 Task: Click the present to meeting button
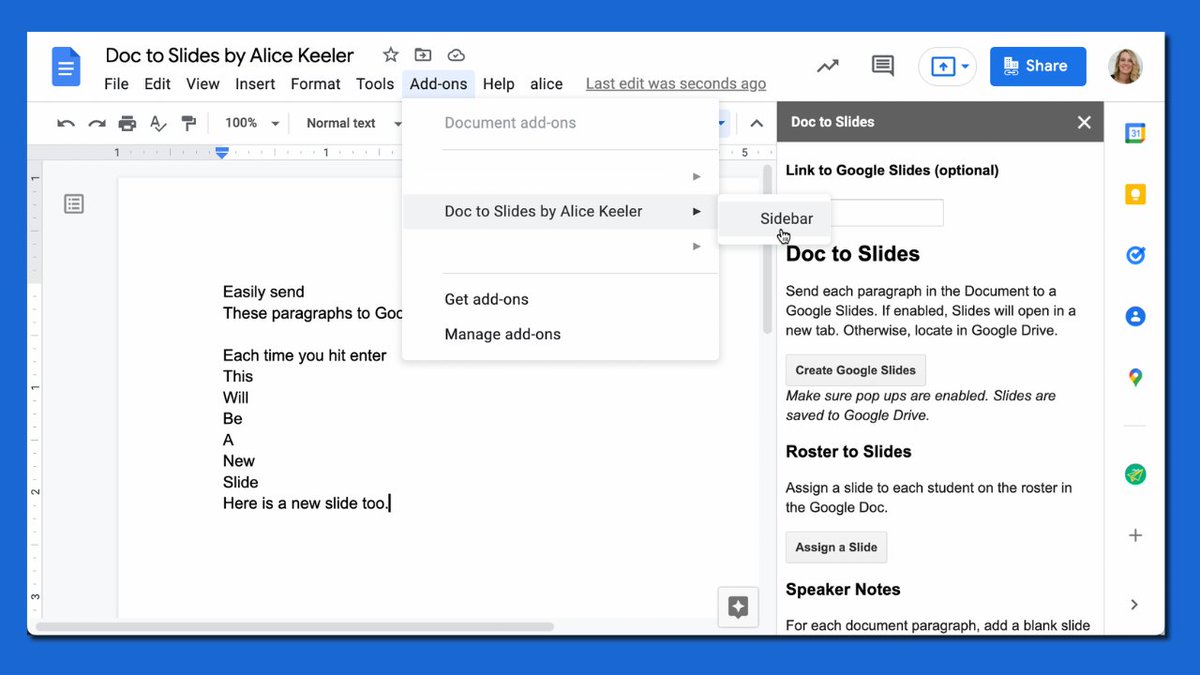[947, 66]
